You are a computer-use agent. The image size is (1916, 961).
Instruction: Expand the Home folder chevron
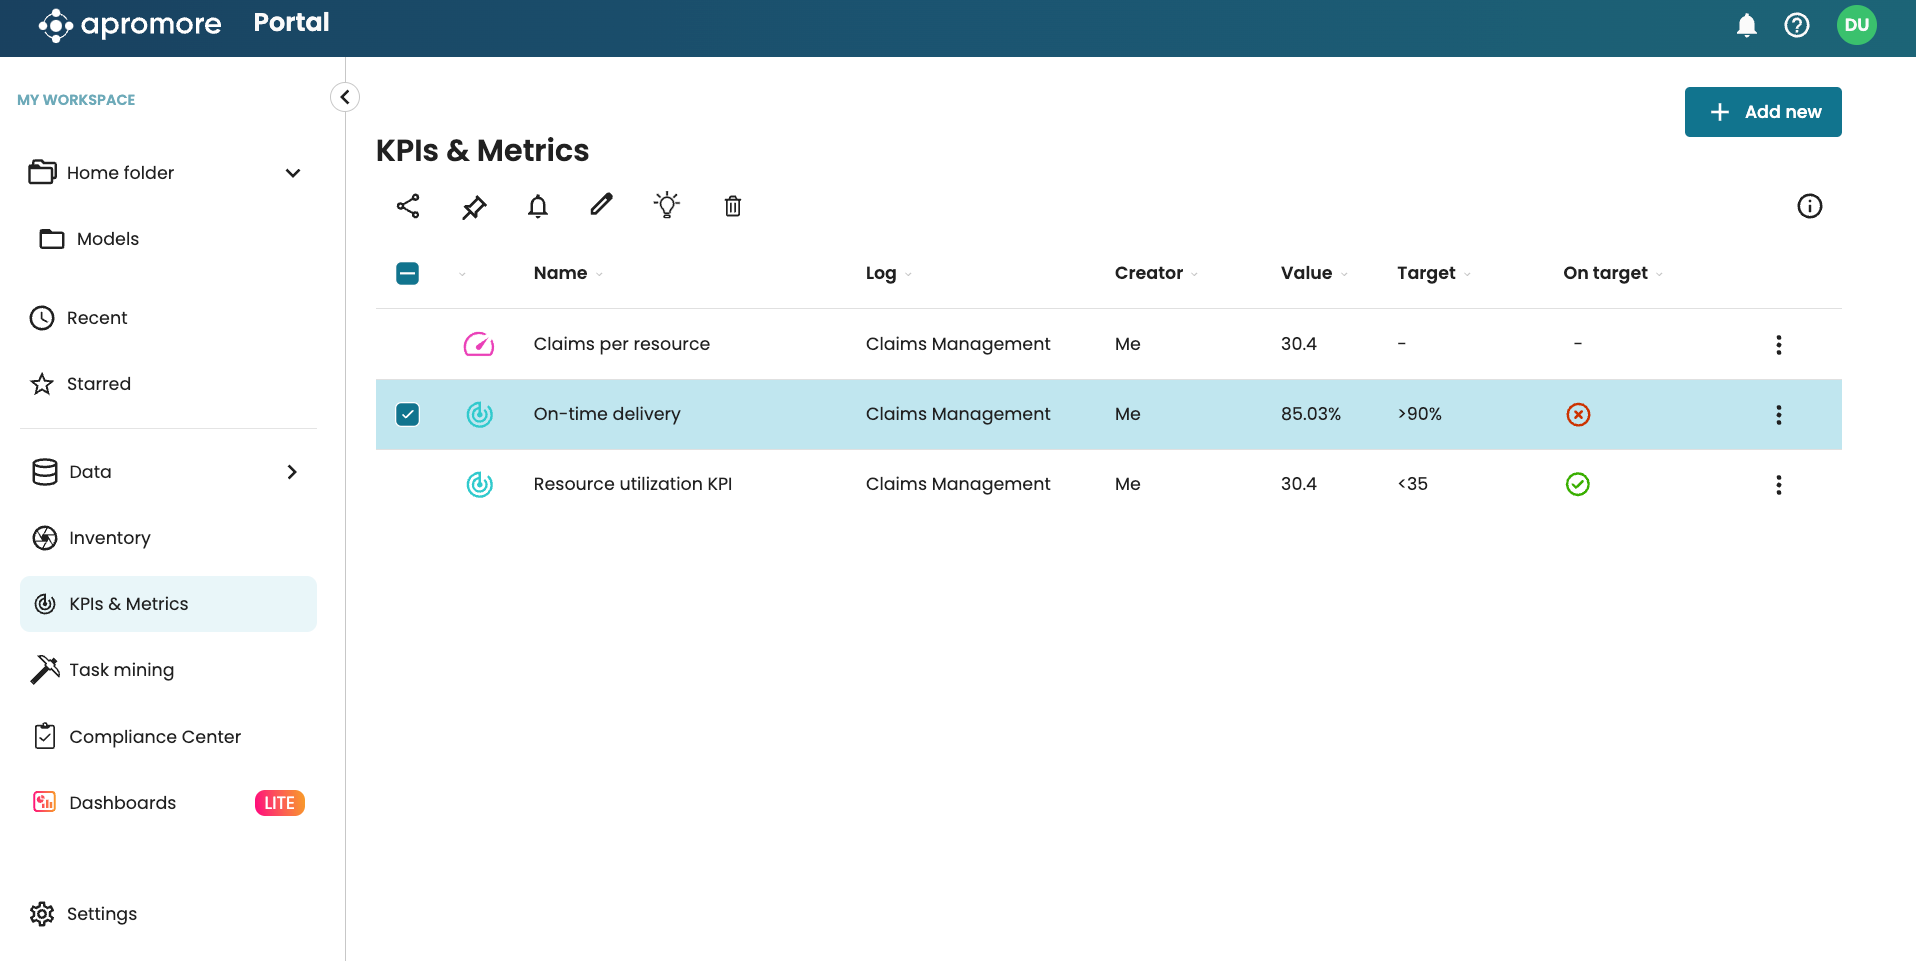293,173
